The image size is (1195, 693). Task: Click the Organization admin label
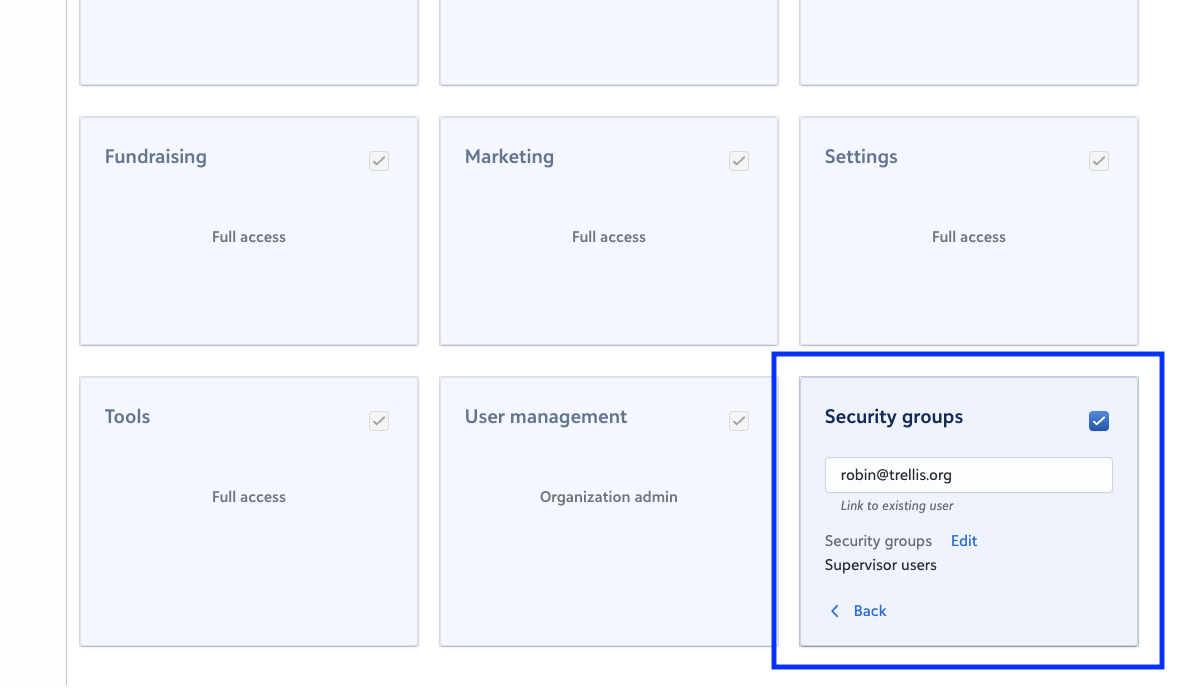609,497
